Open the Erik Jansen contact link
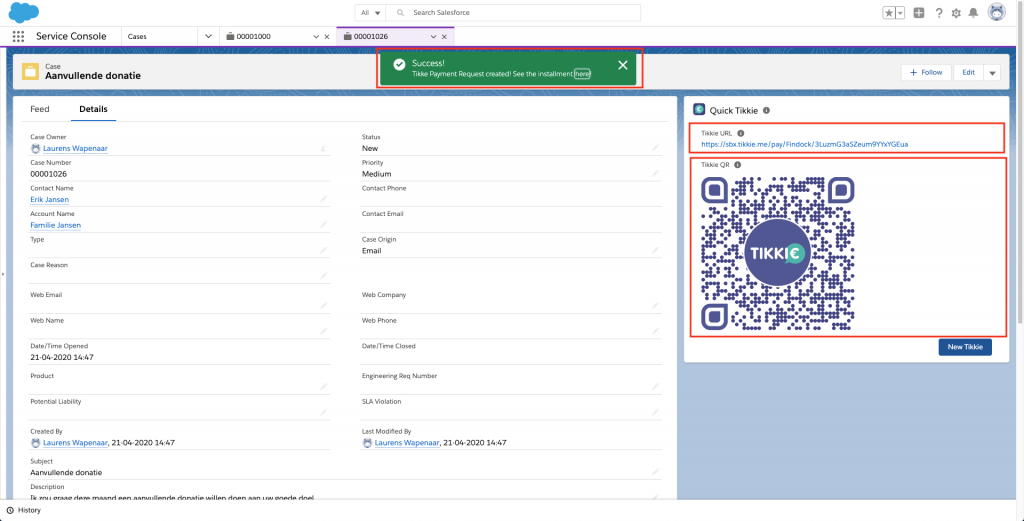The width and height of the screenshot is (1024, 521). (50, 199)
